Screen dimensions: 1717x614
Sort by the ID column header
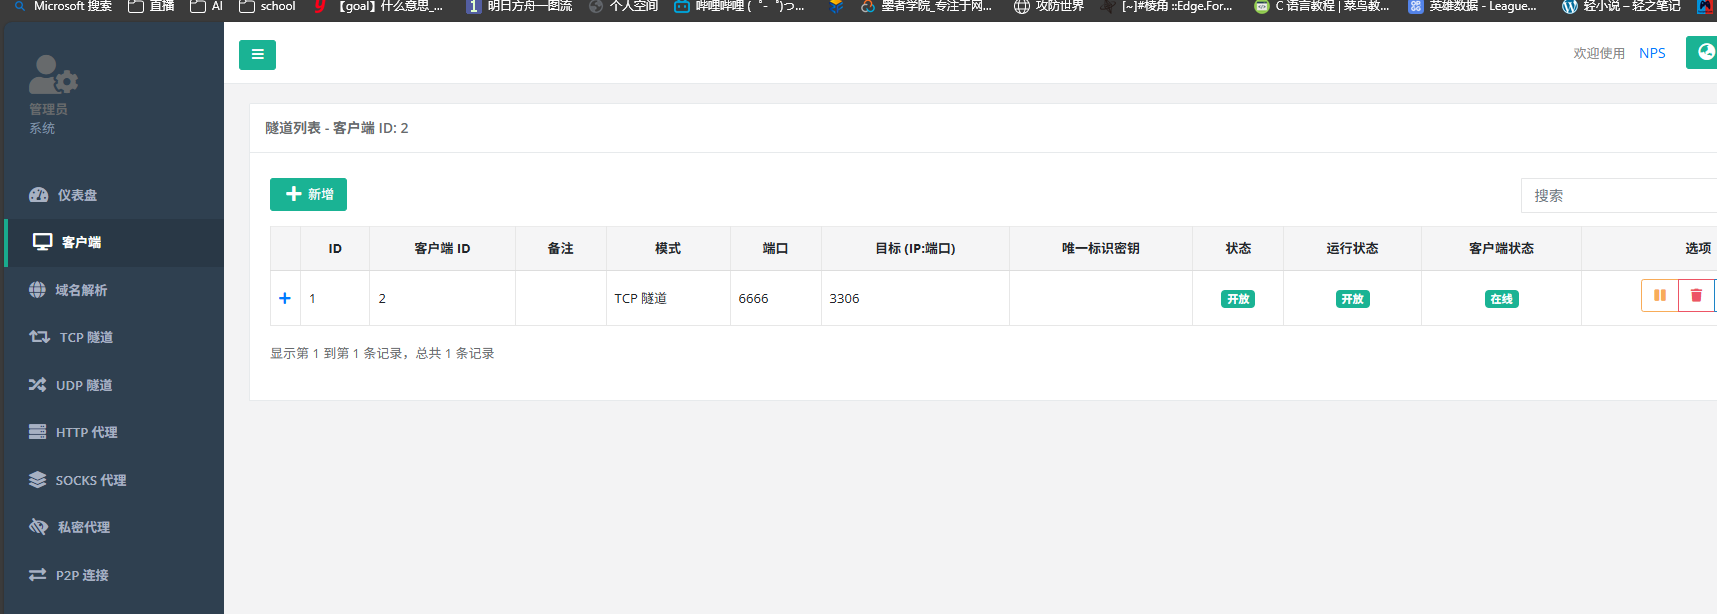335,249
